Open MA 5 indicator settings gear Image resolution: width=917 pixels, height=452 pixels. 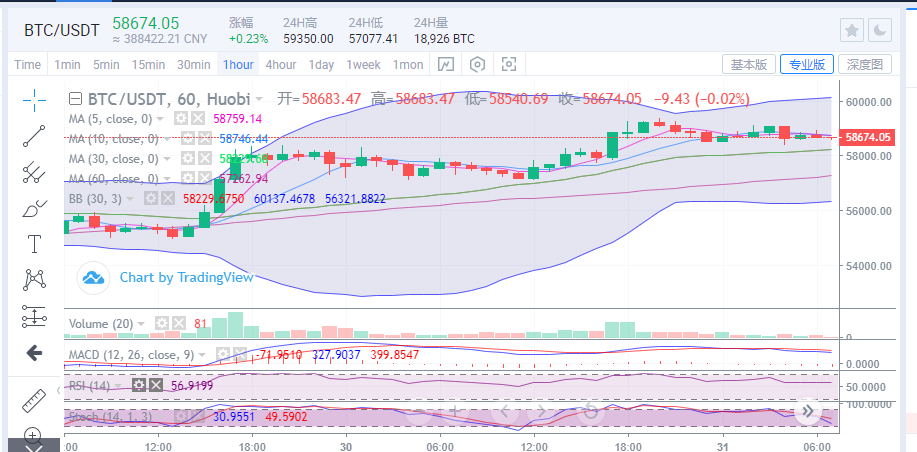(181, 119)
